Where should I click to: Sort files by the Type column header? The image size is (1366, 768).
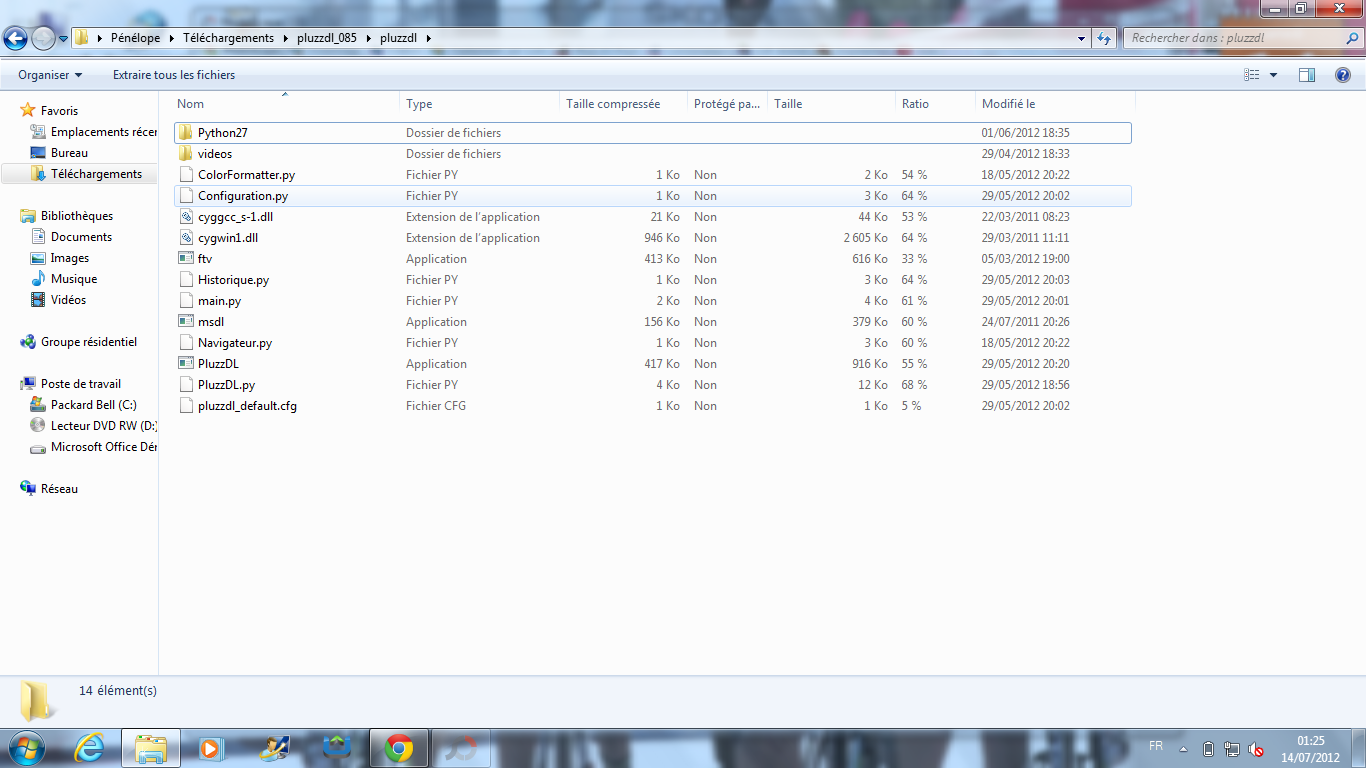pos(419,104)
